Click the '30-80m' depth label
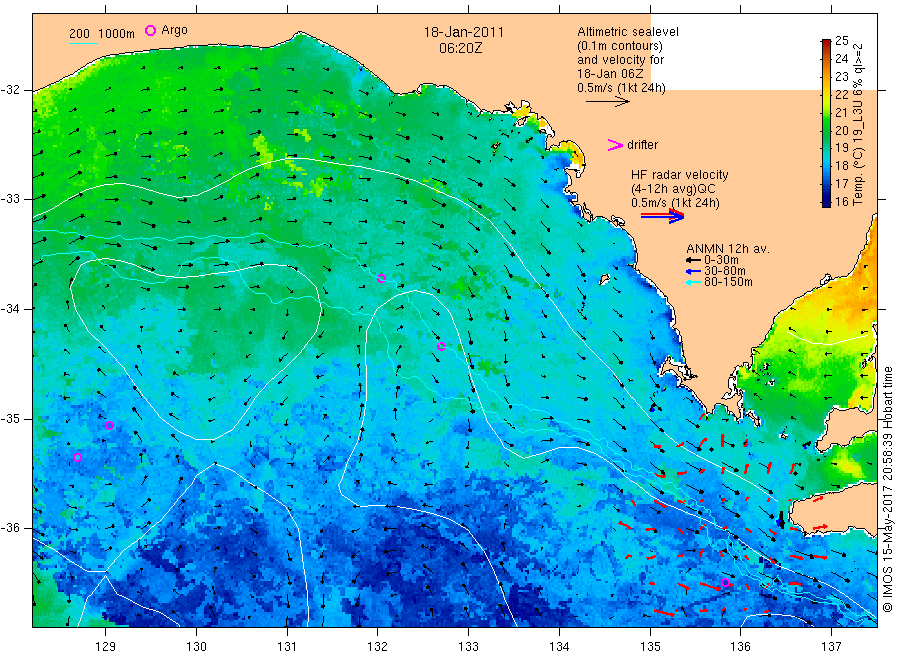Image resolution: width=900 pixels, height=660 pixels. (725, 271)
